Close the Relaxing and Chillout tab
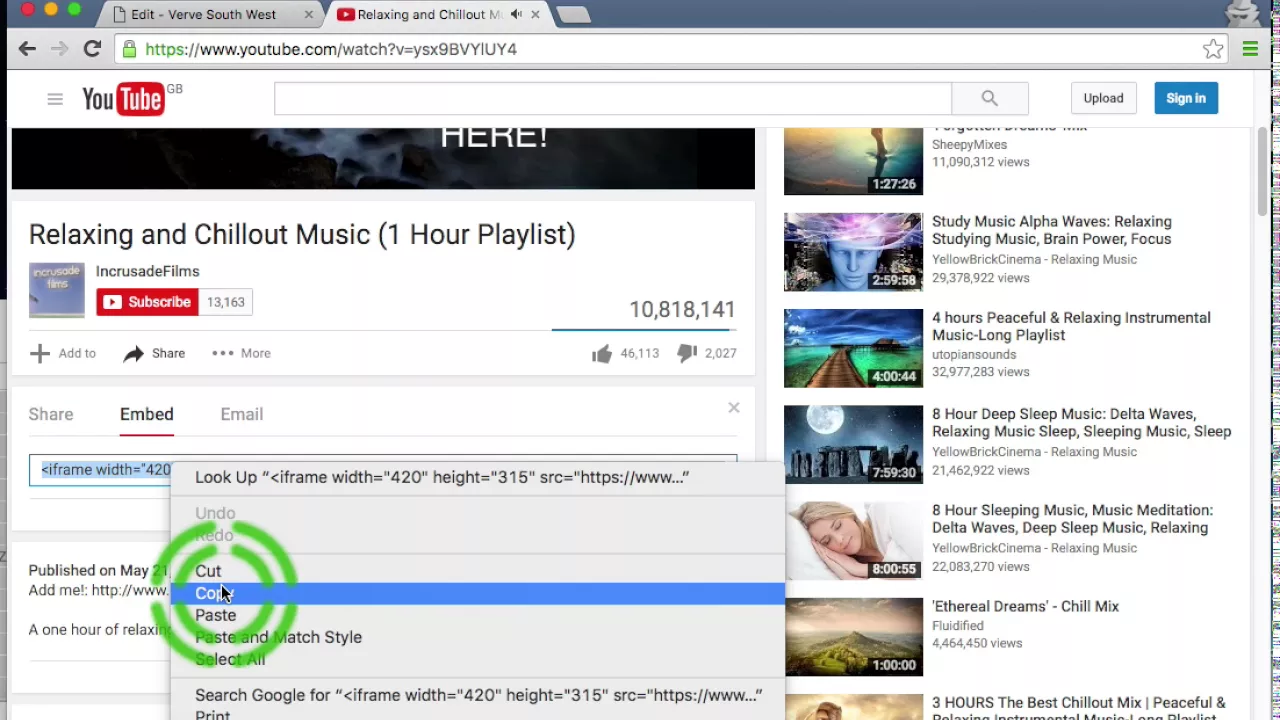Viewport: 1280px width, 720px height. click(x=535, y=14)
